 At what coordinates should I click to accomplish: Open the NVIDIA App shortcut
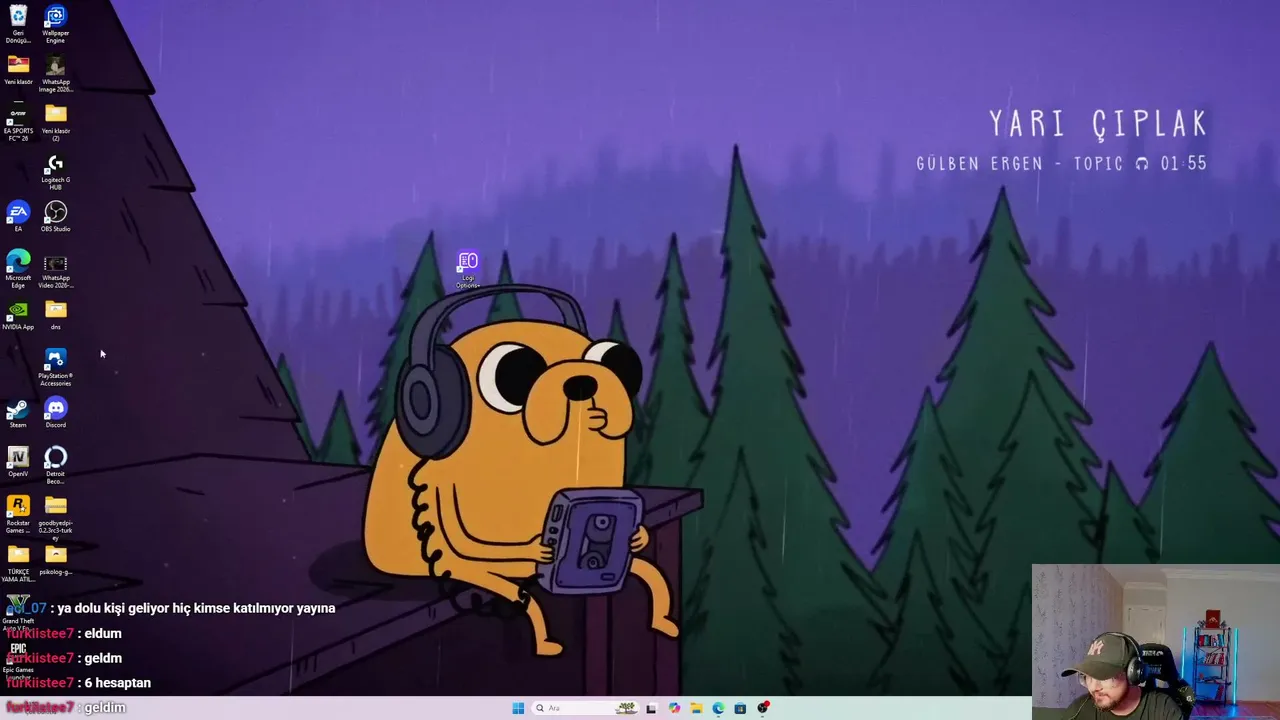point(18,314)
